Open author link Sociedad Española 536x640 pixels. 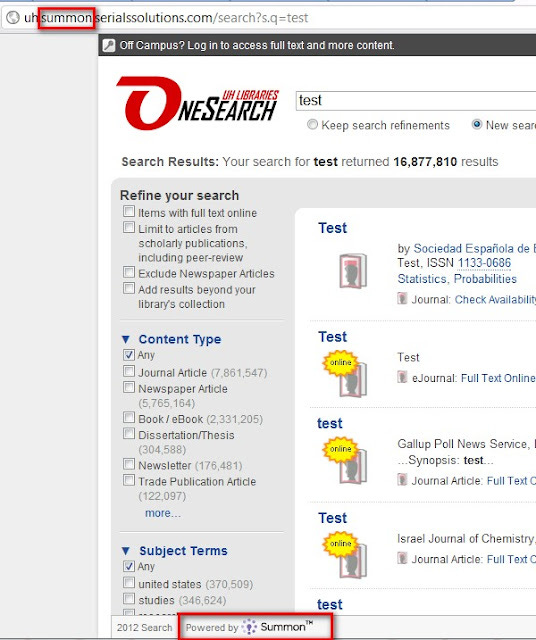coord(474,249)
